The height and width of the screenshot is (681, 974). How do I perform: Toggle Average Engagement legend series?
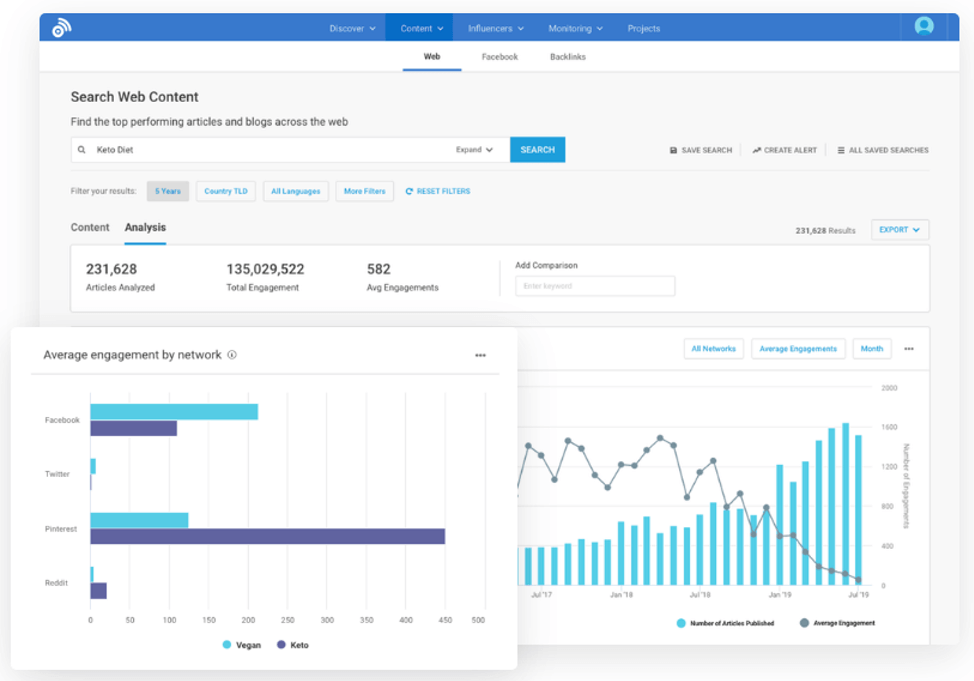tap(837, 623)
